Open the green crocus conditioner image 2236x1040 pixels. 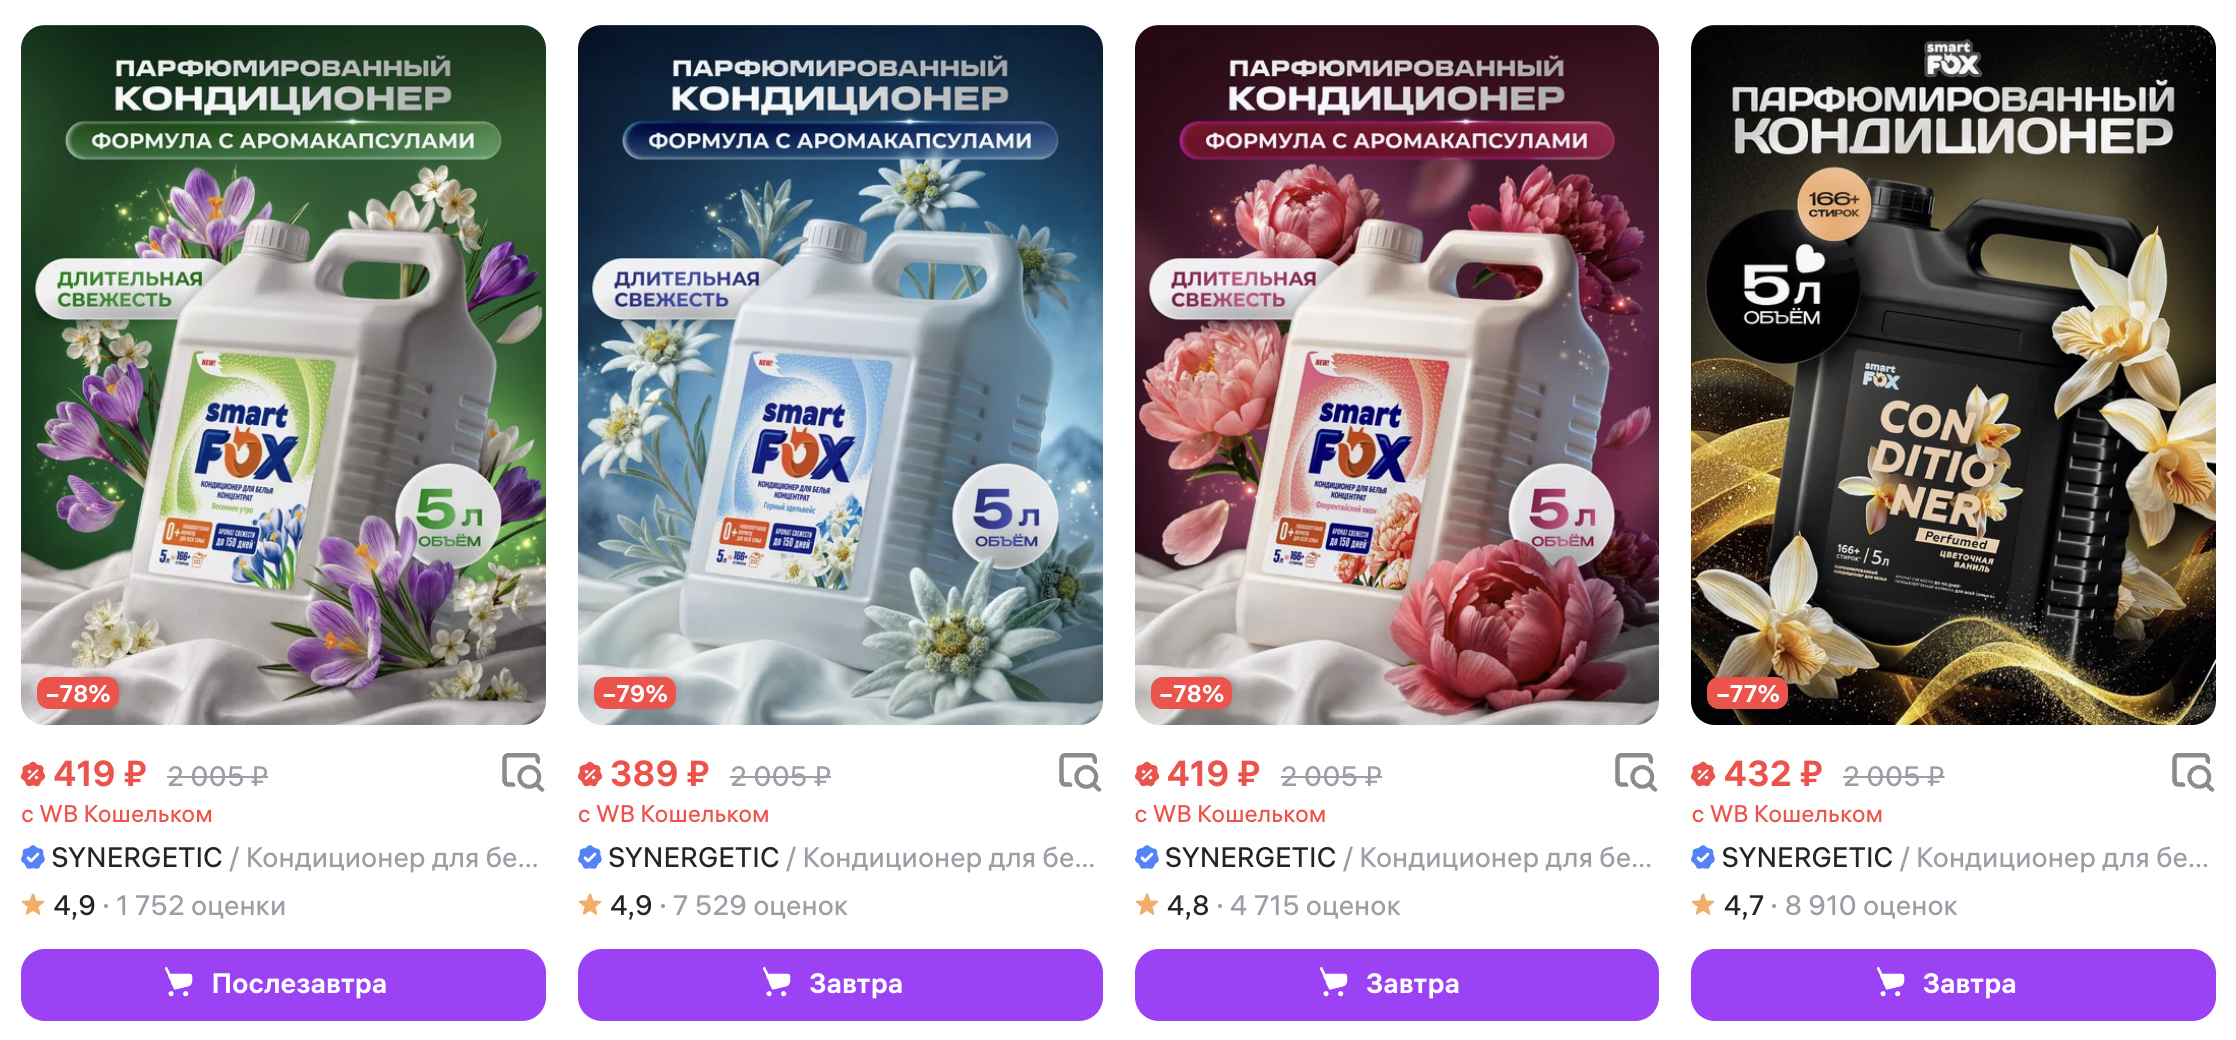pos(283,375)
